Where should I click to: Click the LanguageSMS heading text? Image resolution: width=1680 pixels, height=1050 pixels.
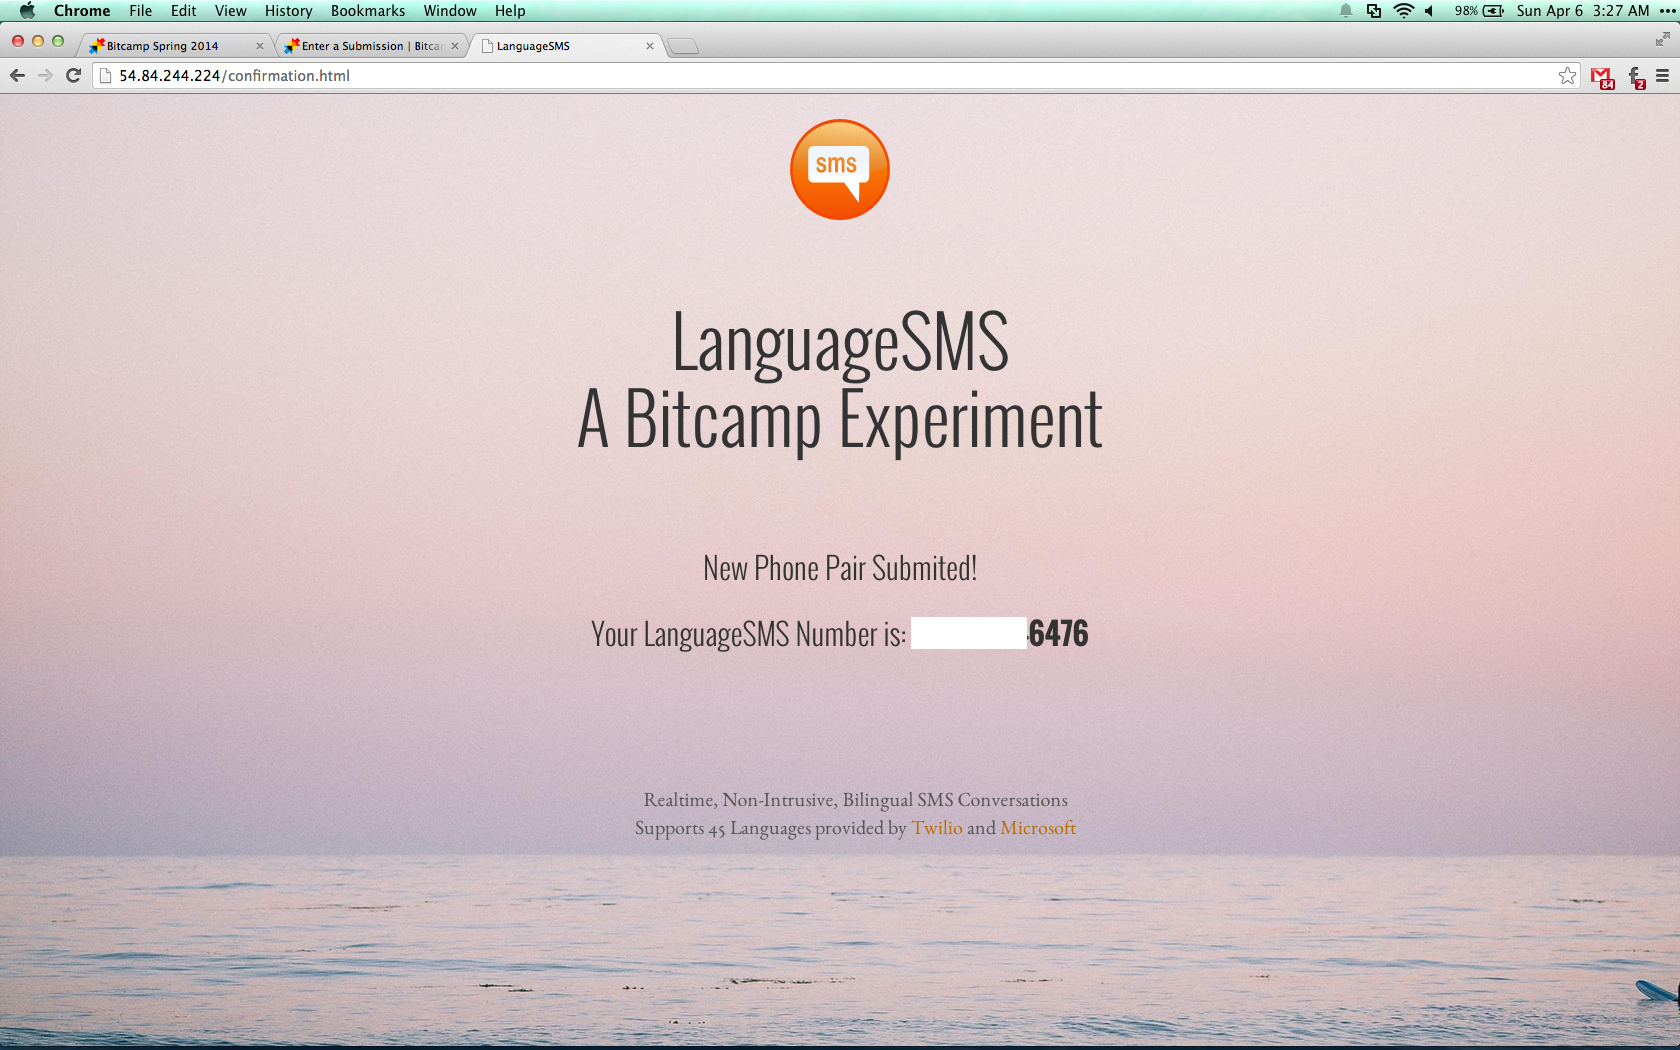pyautogui.click(x=840, y=342)
